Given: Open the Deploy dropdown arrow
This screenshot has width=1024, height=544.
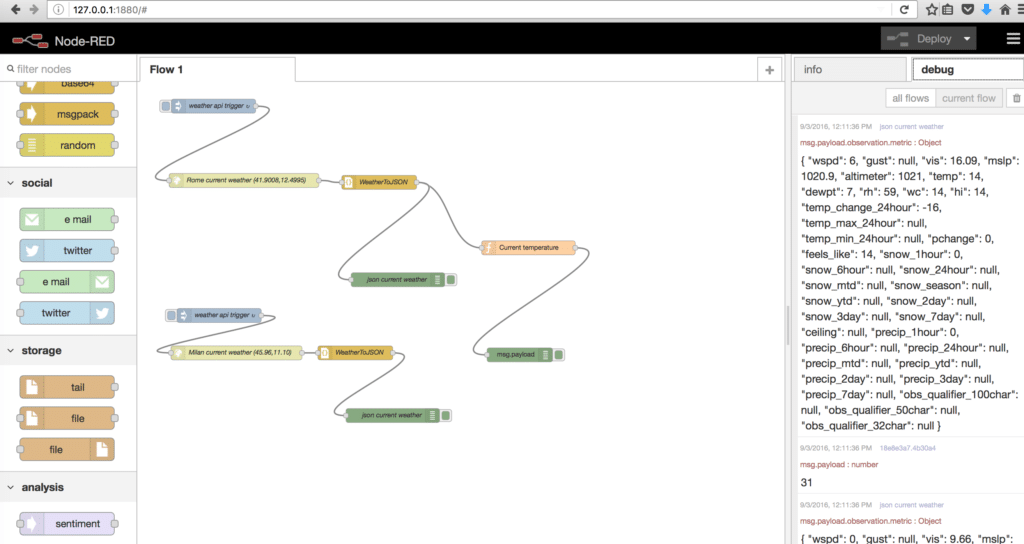Looking at the screenshot, I should 967,39.
